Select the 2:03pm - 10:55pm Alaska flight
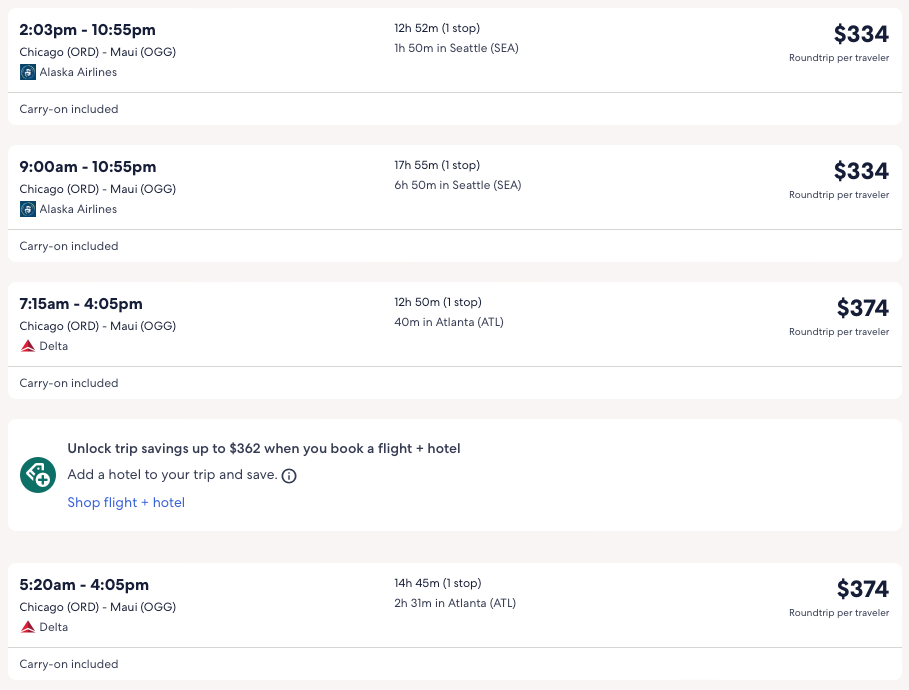 [x=88, y=30]
